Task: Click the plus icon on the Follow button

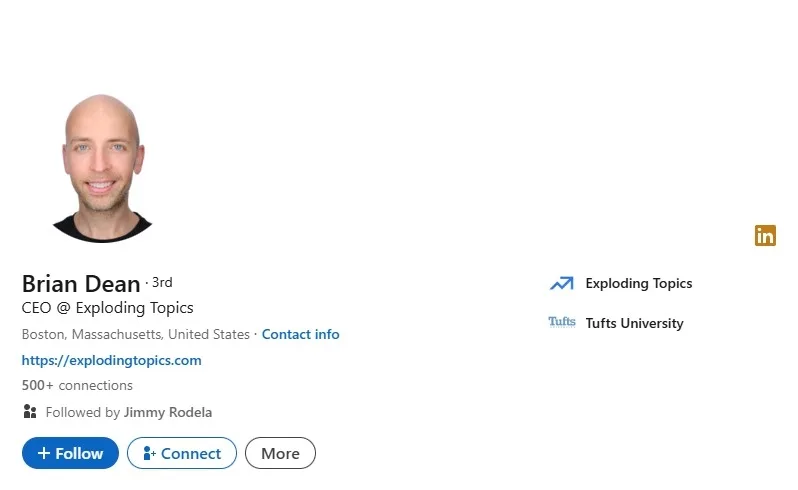Action: coord(44,454)
